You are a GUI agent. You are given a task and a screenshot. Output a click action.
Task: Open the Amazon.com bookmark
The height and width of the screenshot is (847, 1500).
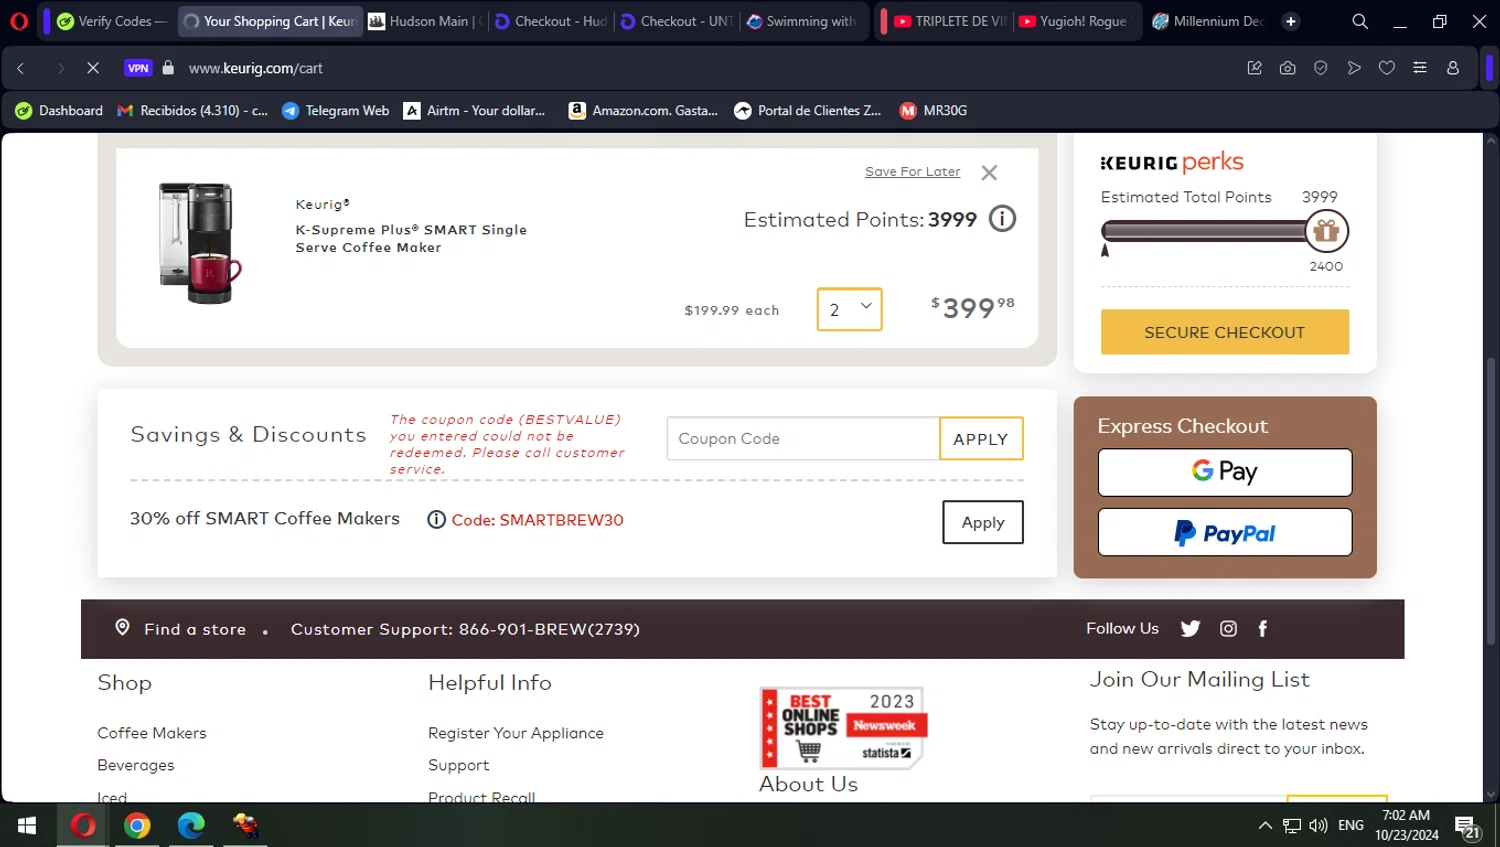click(x=643, y=111)
